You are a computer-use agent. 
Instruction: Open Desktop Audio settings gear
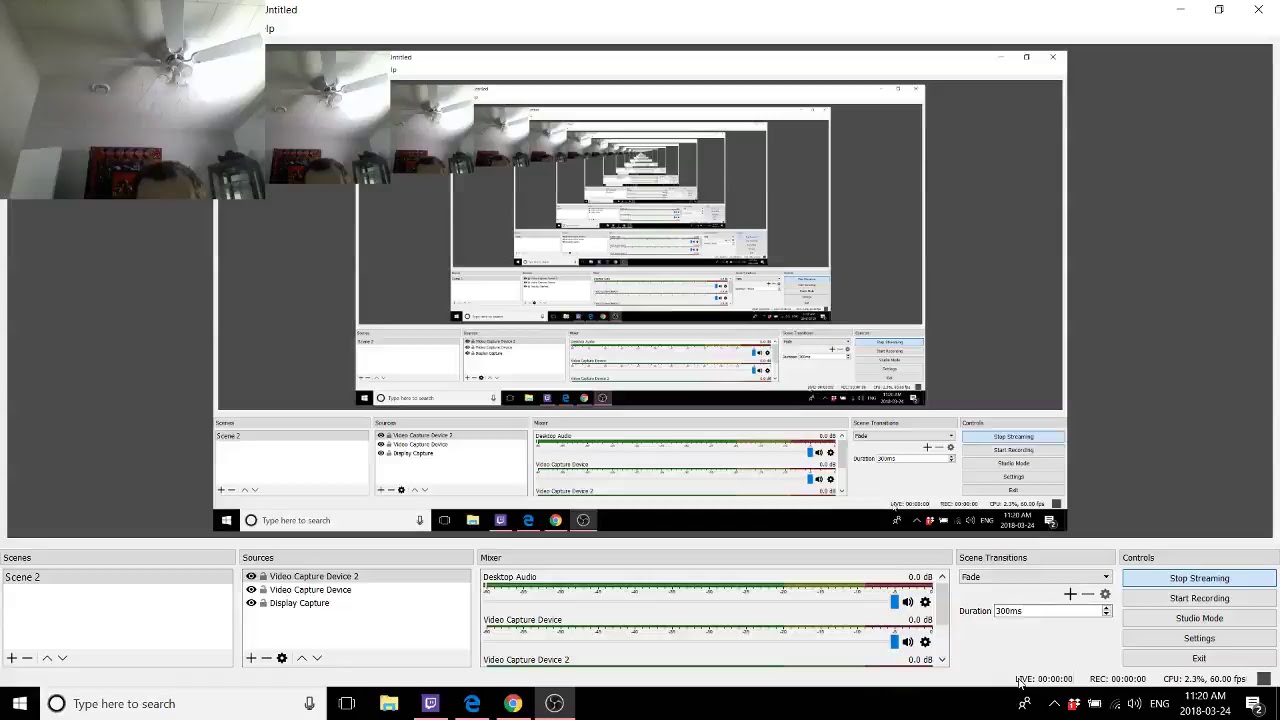point(925,602)
